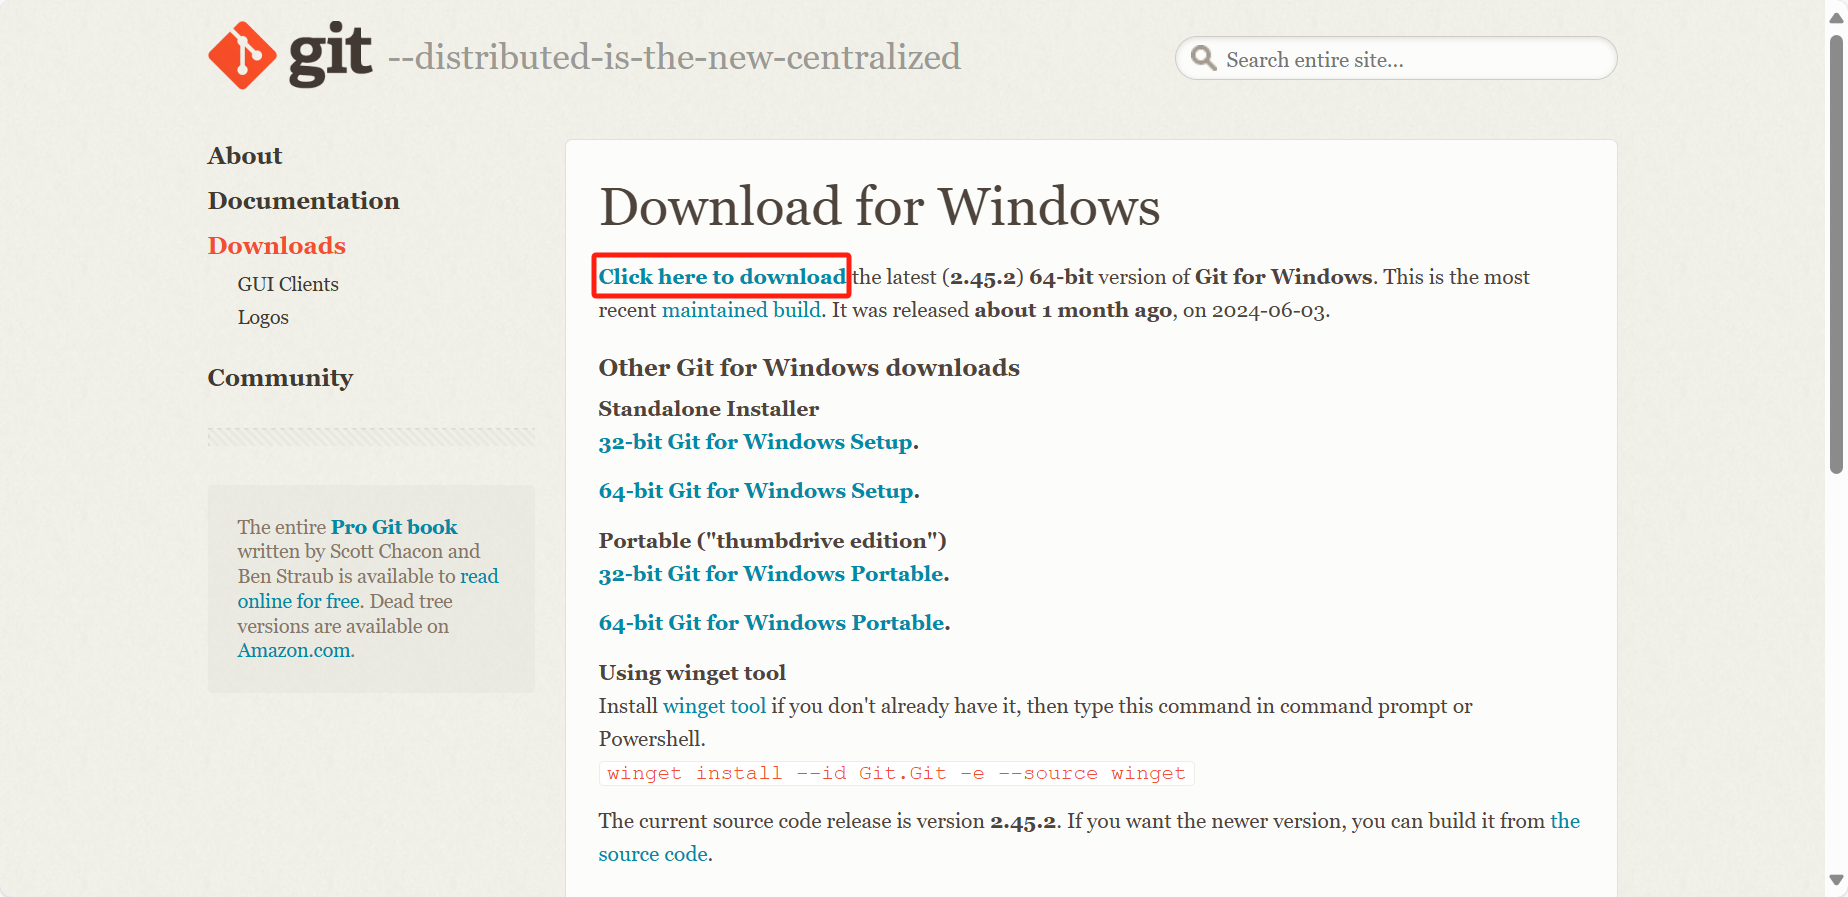Download 32-bit Git for Windows Setup
1848x897 pixels.
755,442
